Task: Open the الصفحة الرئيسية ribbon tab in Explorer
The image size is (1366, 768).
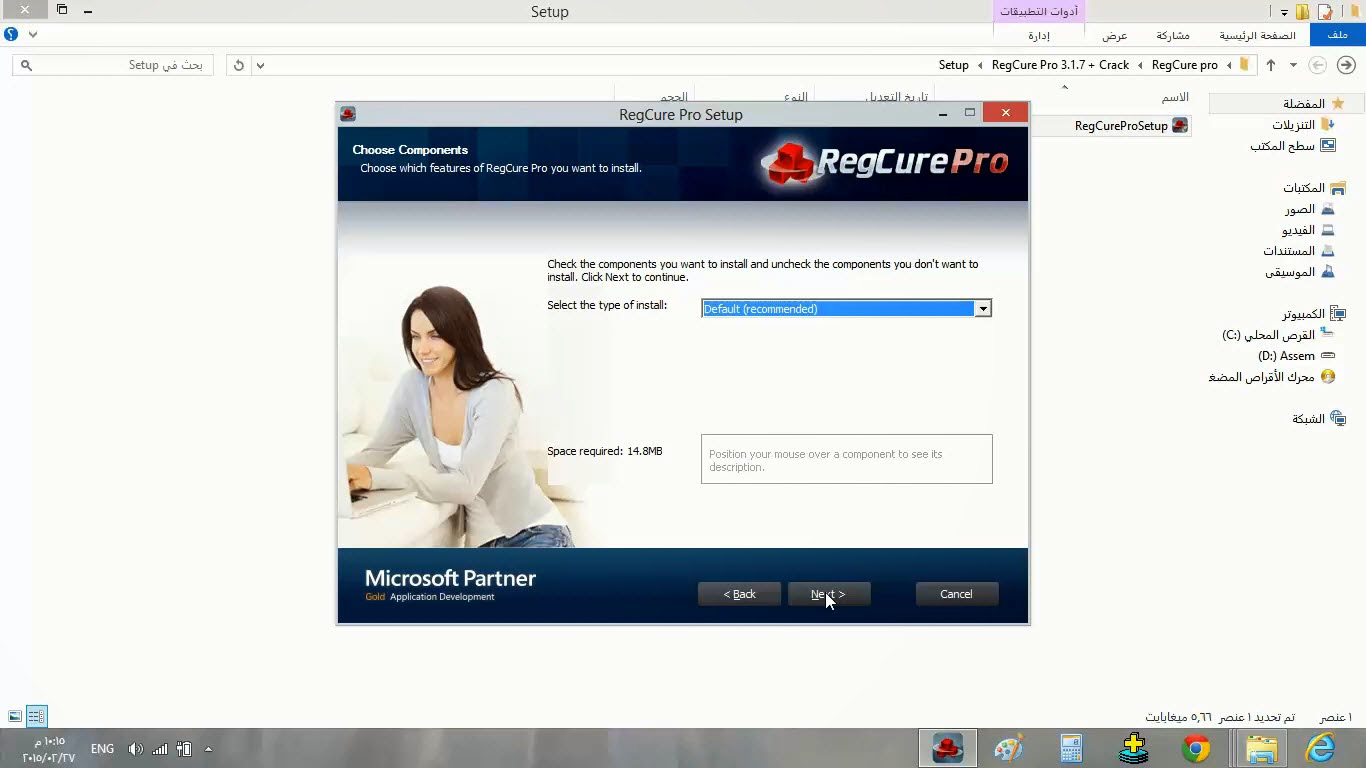Action: tap(1257, 35)
